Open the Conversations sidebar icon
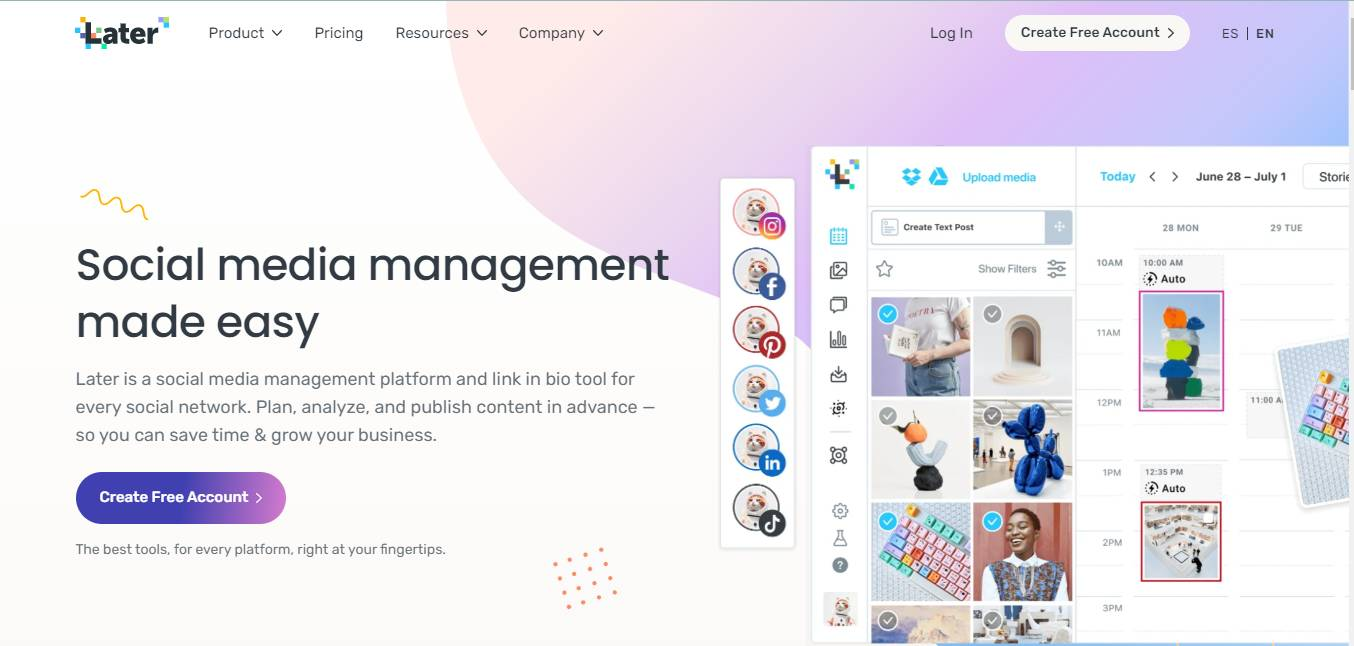 click(839, 305)
